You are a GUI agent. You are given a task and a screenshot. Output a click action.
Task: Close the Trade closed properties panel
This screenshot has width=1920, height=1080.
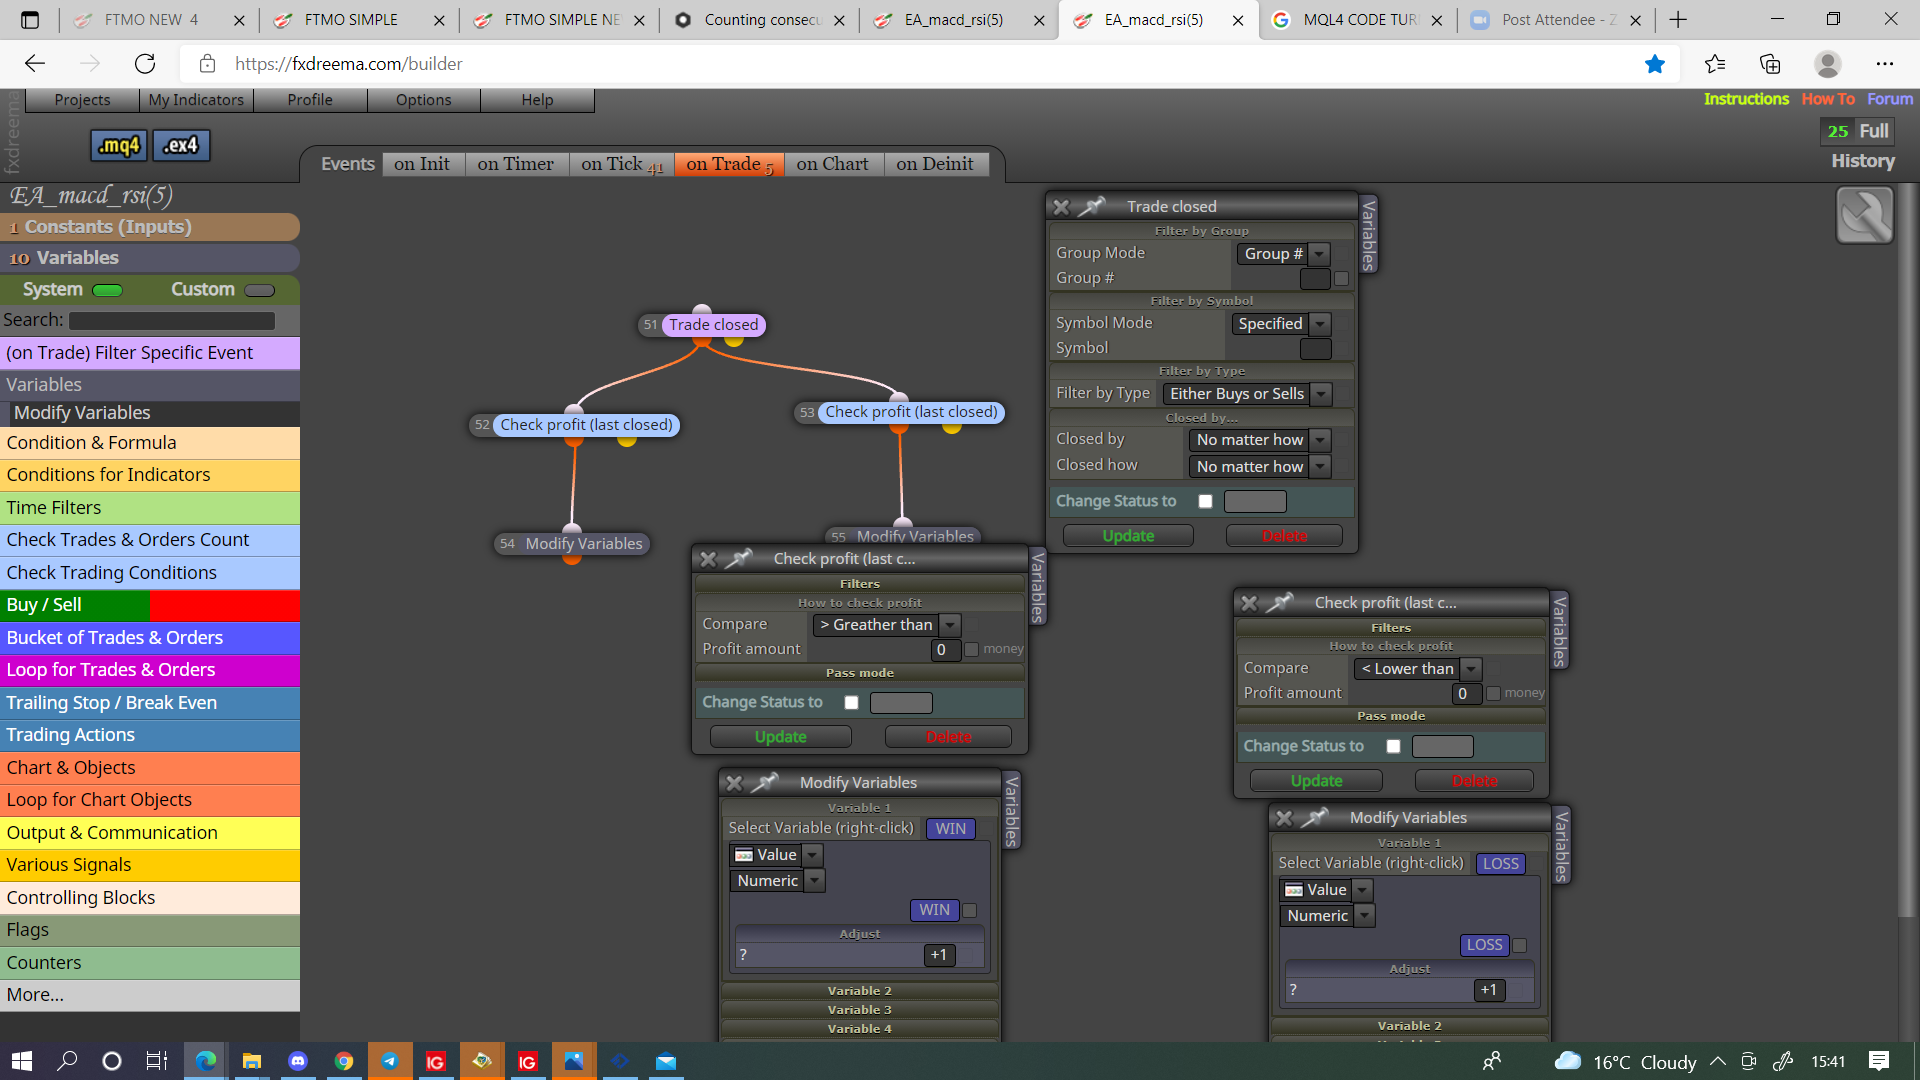(x=1061, y=207)
